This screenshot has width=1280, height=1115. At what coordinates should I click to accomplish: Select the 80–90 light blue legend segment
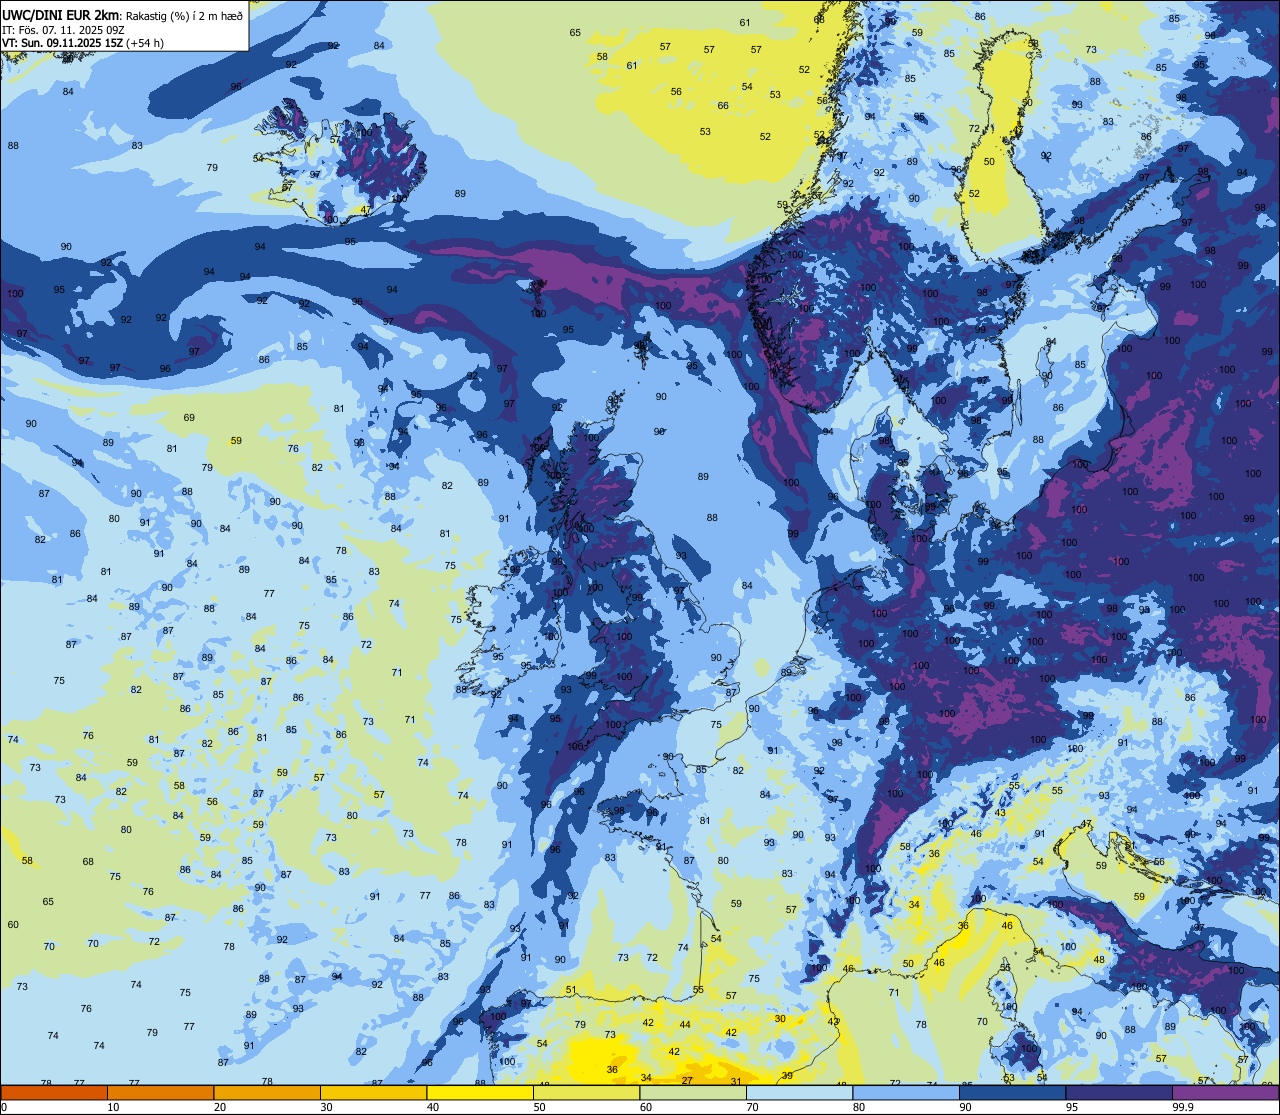click(x=906, y=1092)
